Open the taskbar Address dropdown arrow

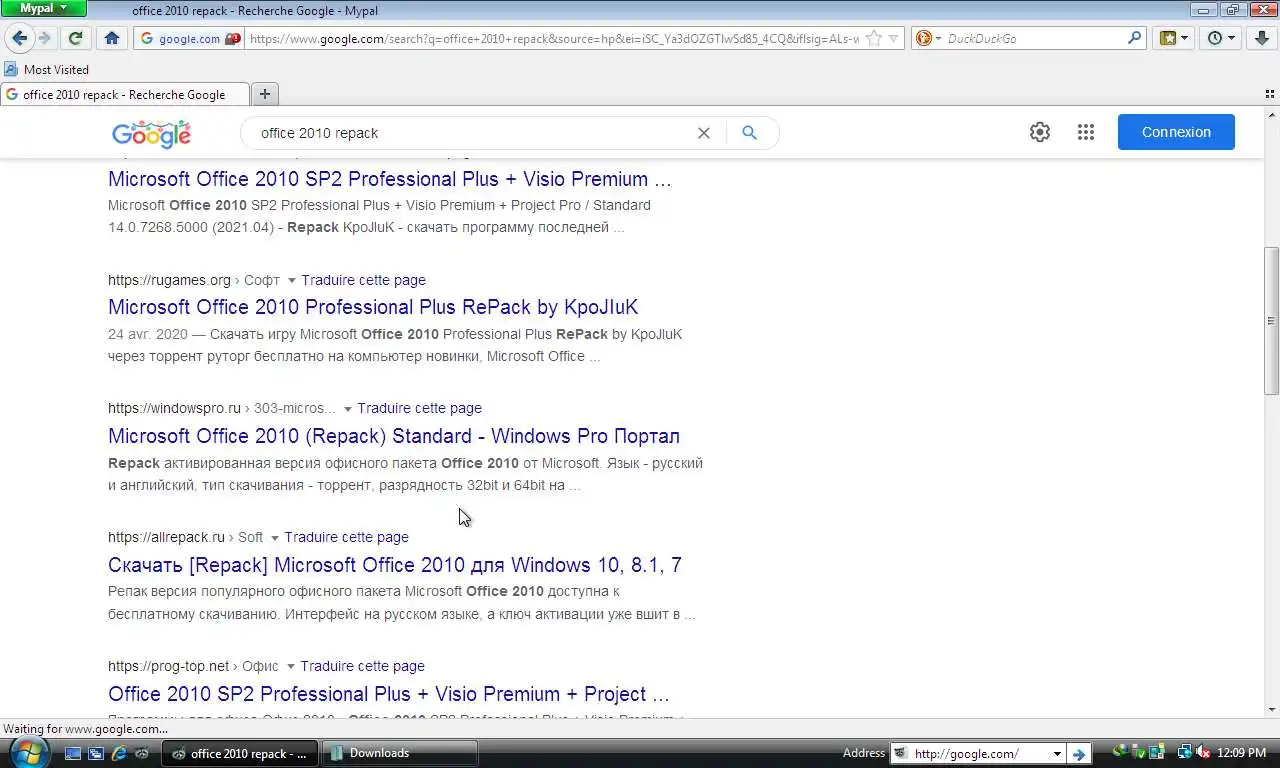1056,753
